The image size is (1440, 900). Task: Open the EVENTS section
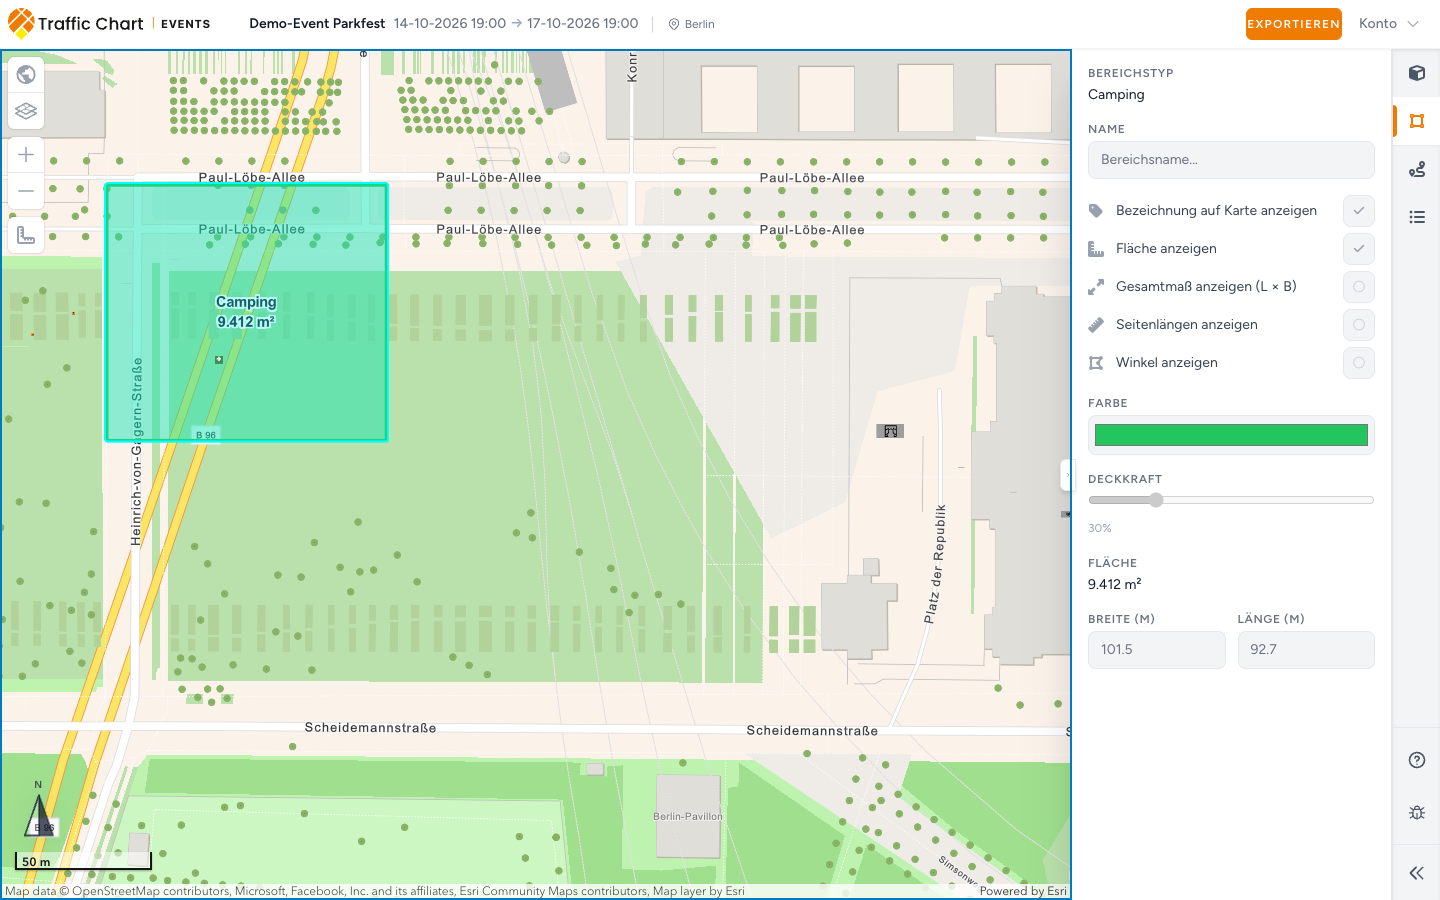pyautogui.click(x=185, y=24)
